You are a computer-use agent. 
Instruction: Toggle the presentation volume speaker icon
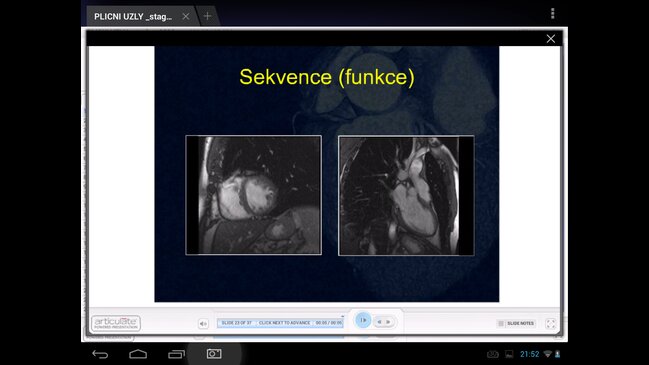point(203,324)
